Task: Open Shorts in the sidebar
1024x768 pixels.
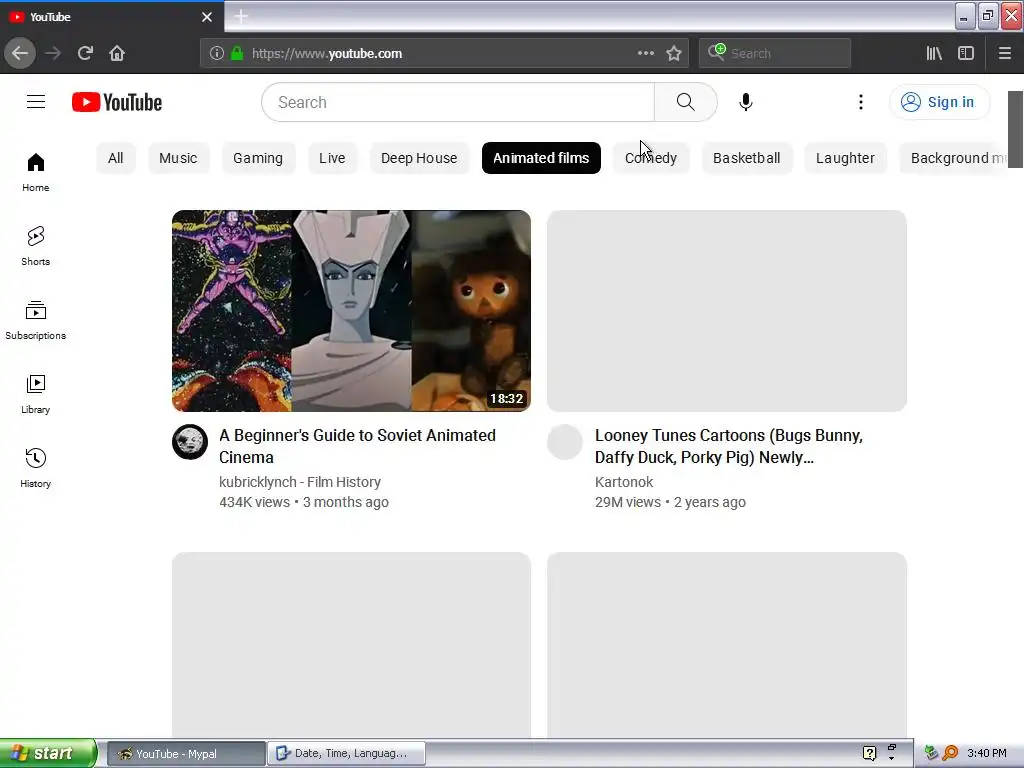Action: [x=36, y=246]
